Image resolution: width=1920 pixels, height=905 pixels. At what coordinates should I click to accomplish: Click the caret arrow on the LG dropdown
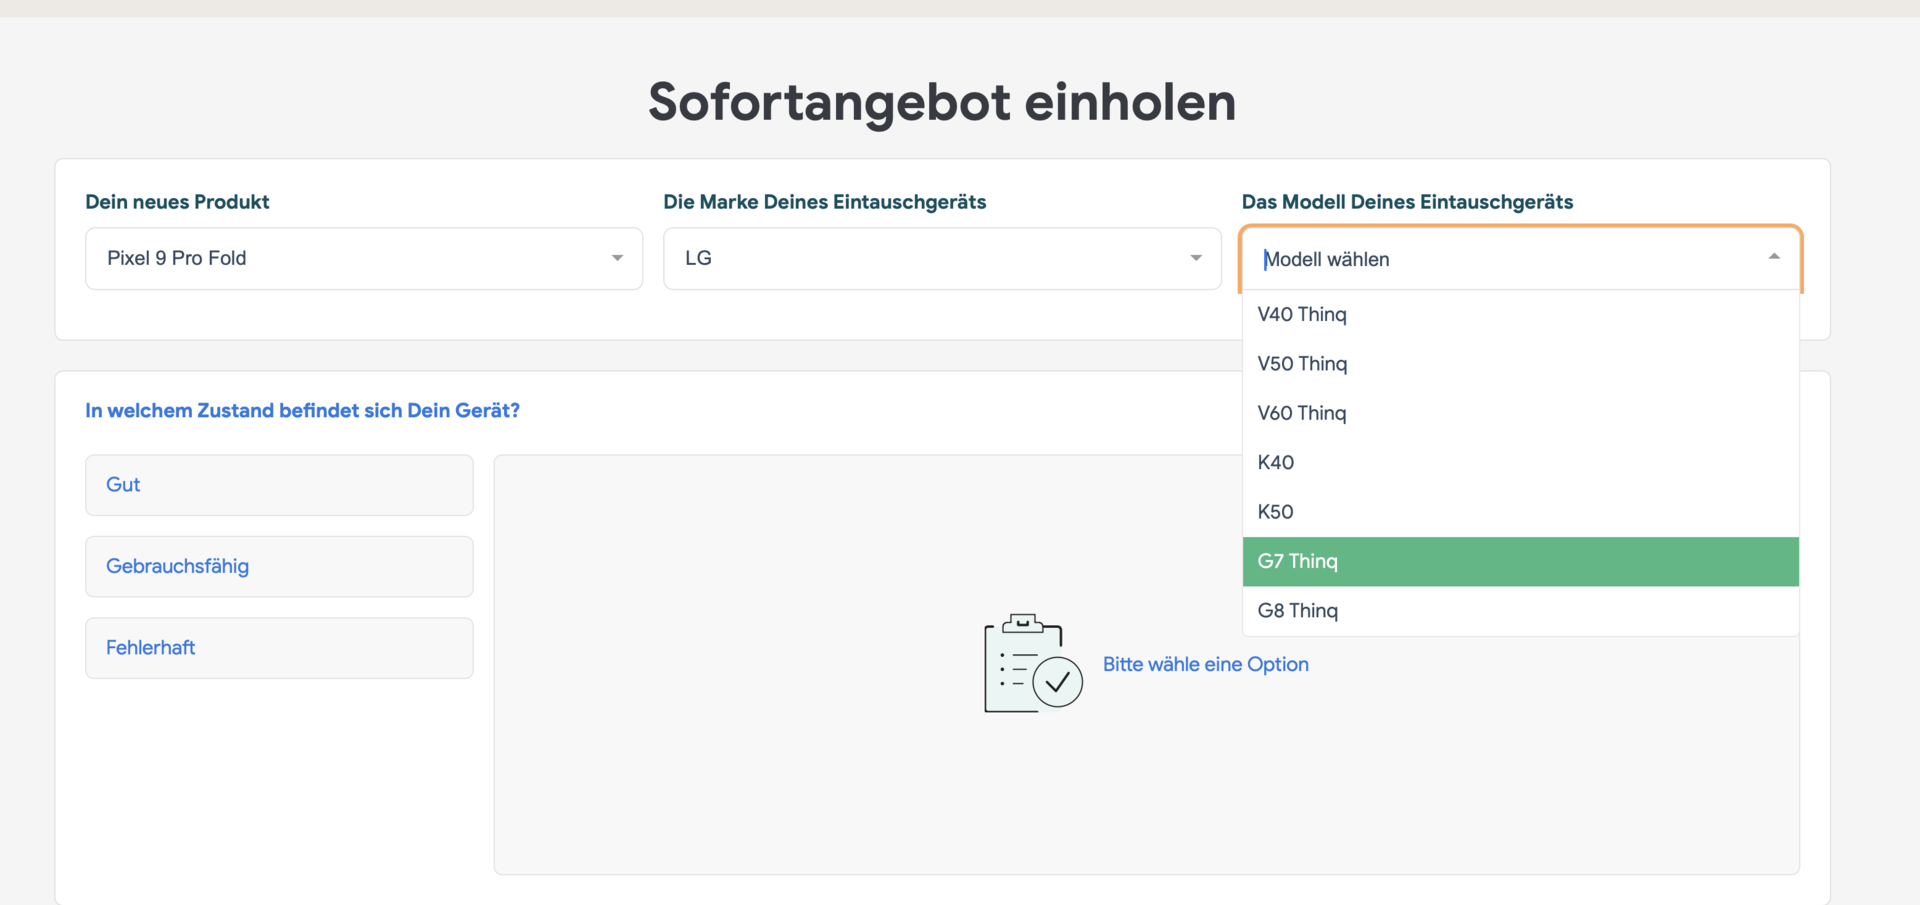click(1195, 258)
